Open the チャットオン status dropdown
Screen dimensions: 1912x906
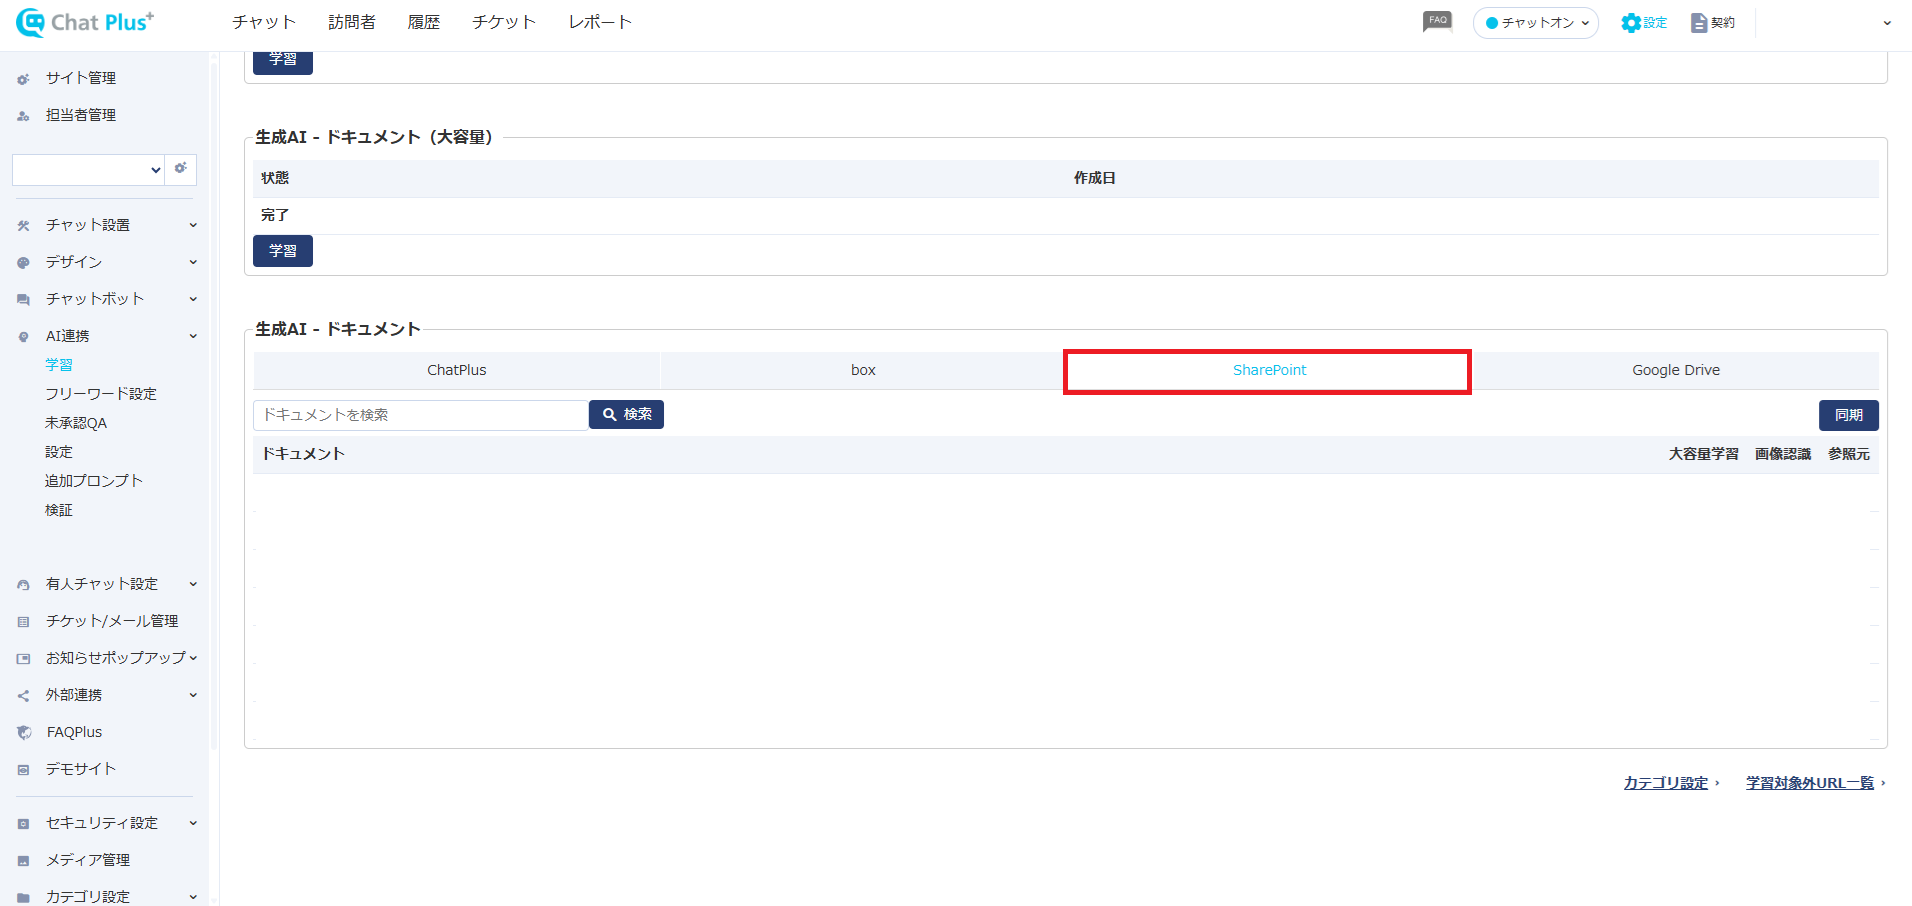click(x=1536, y=22)
